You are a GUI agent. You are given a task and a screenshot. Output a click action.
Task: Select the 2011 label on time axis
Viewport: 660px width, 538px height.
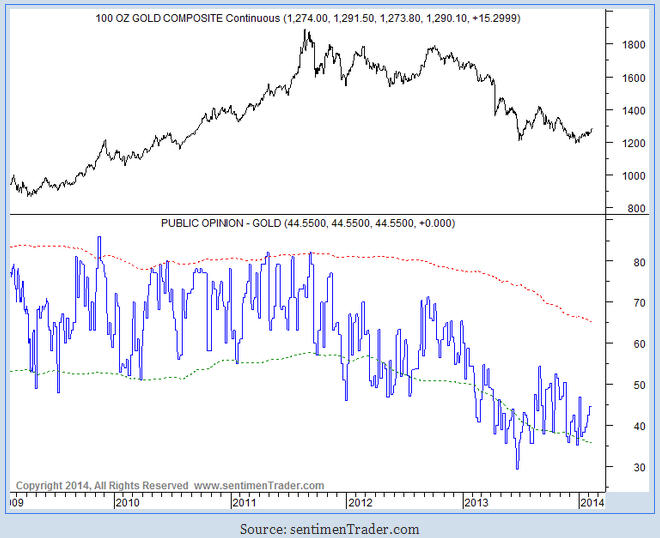coord(243,502)
